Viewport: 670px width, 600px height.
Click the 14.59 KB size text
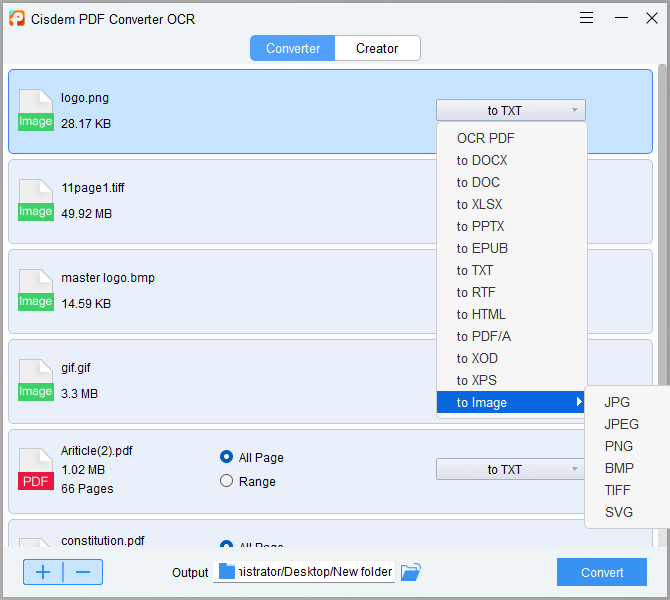[x=86, y=303]
